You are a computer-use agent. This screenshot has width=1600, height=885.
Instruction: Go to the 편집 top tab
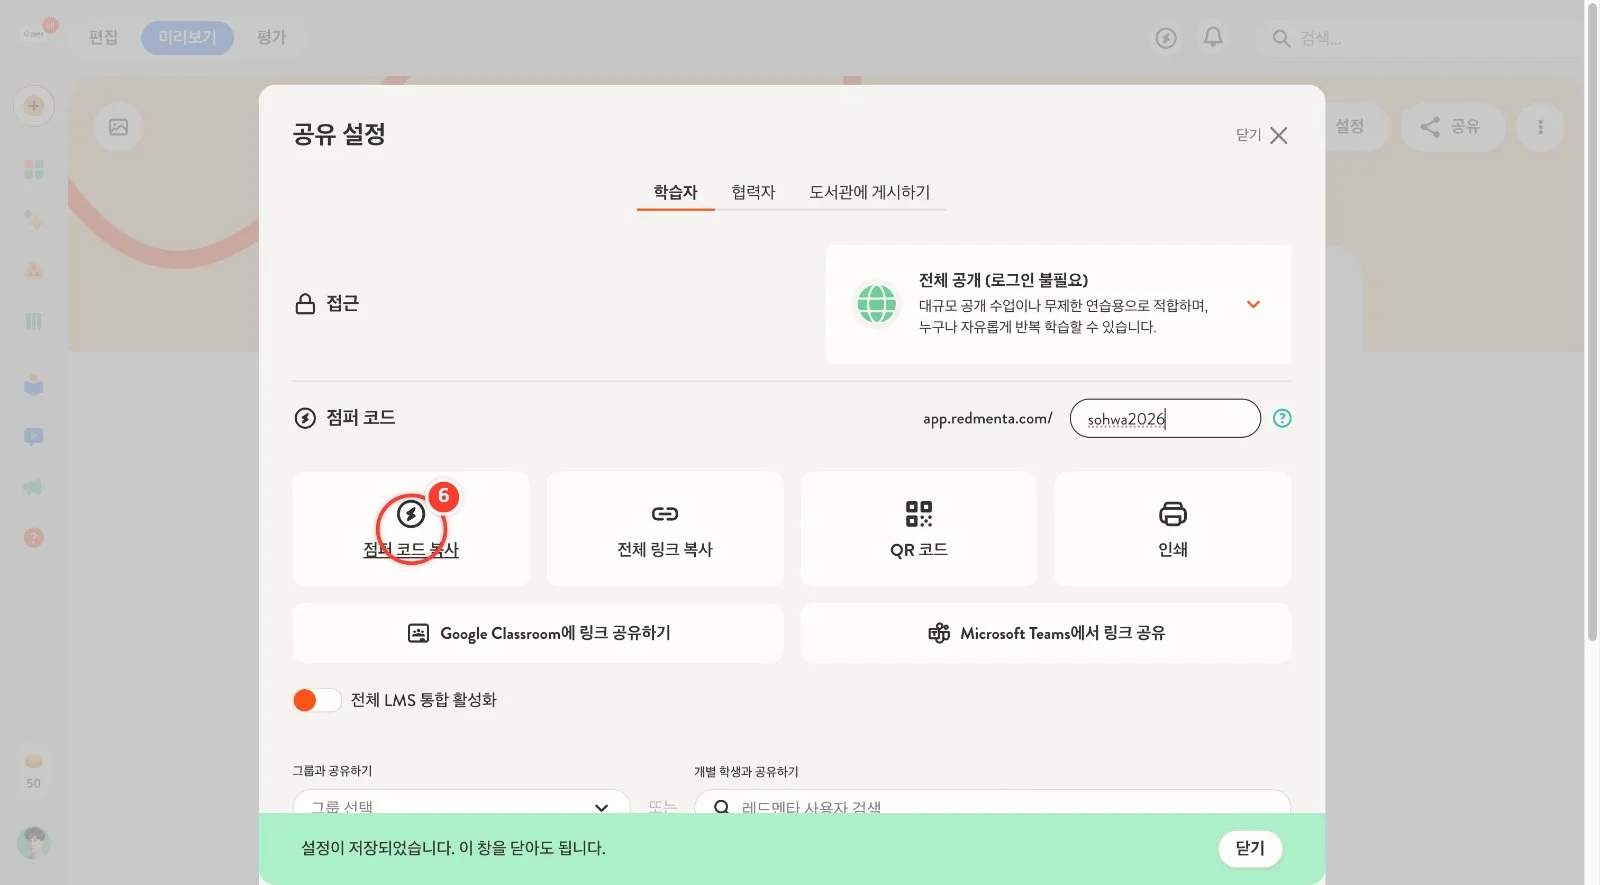coord(103,37)
